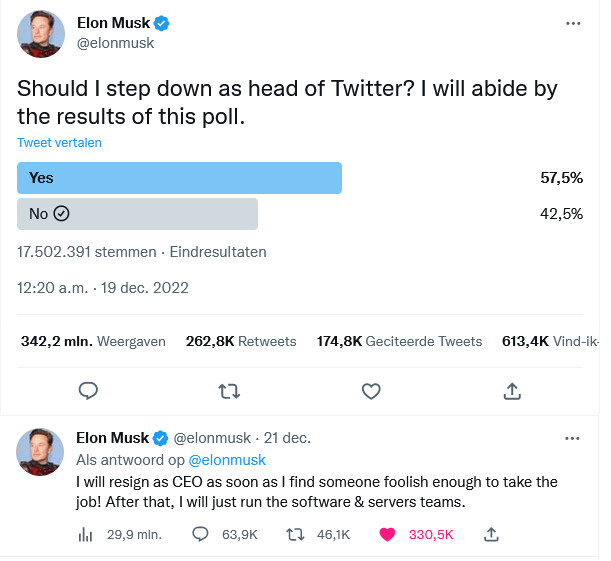
Task: Unlike the reply tweet with the pink heart
Action: click(387, 535)
